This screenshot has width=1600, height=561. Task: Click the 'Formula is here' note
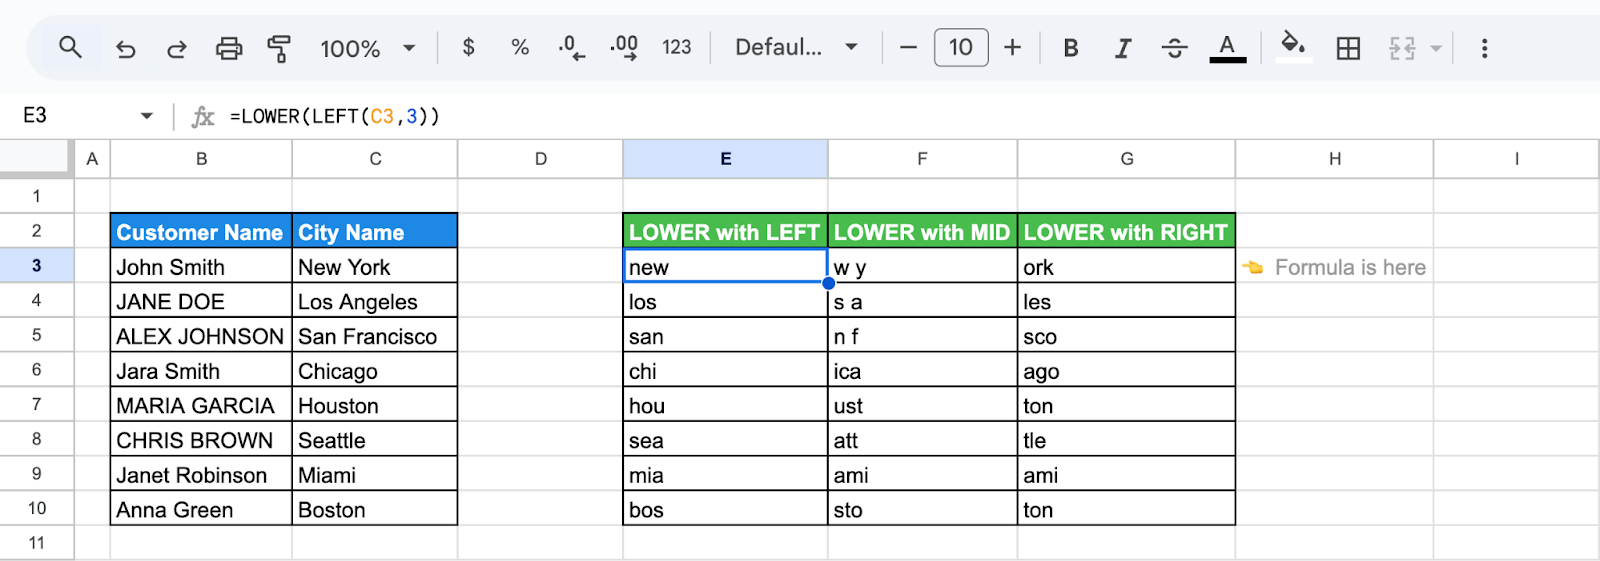coord(1349,267)
